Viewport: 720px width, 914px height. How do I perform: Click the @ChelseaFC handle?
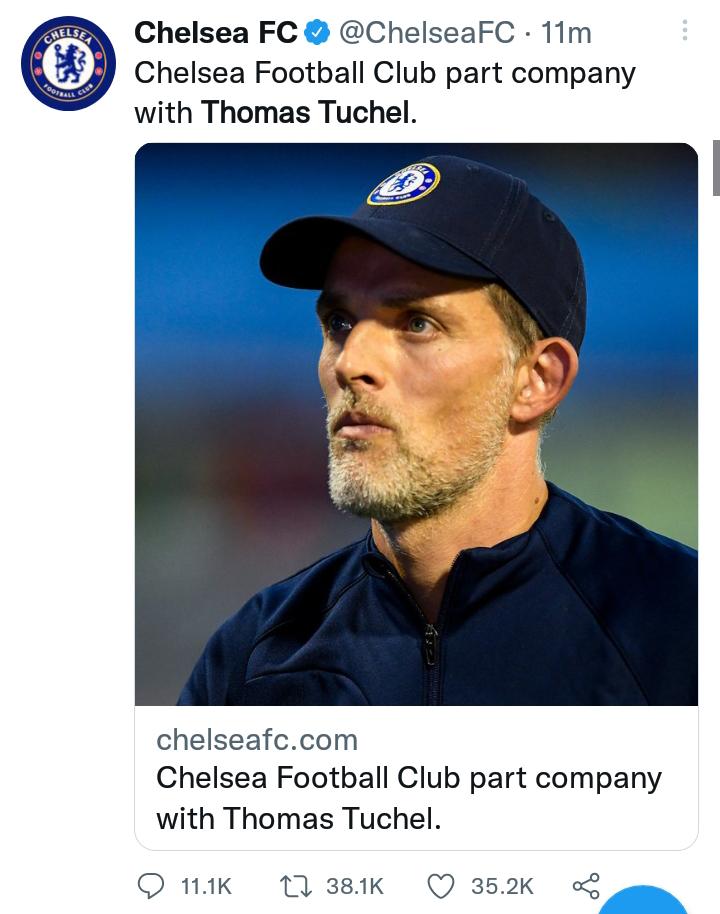427,33
